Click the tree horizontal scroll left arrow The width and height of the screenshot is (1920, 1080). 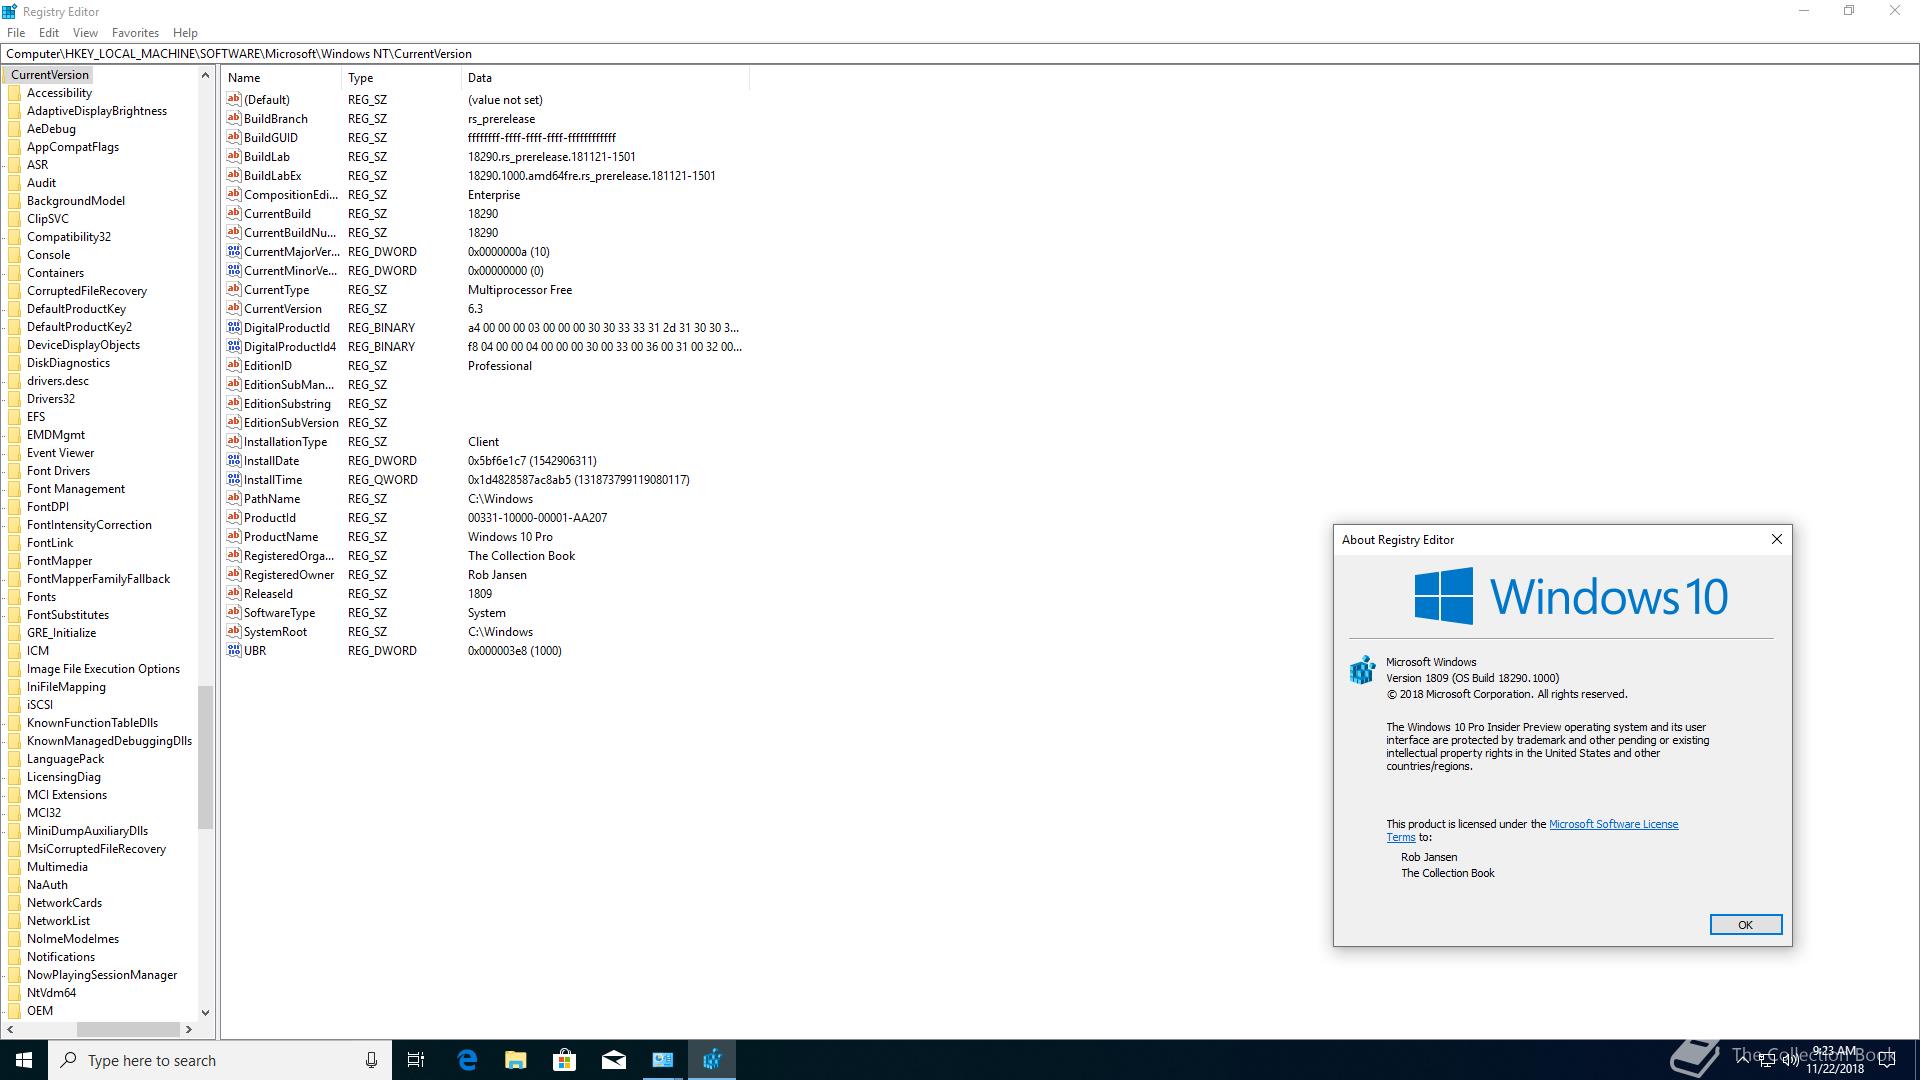coord(10,1029)
